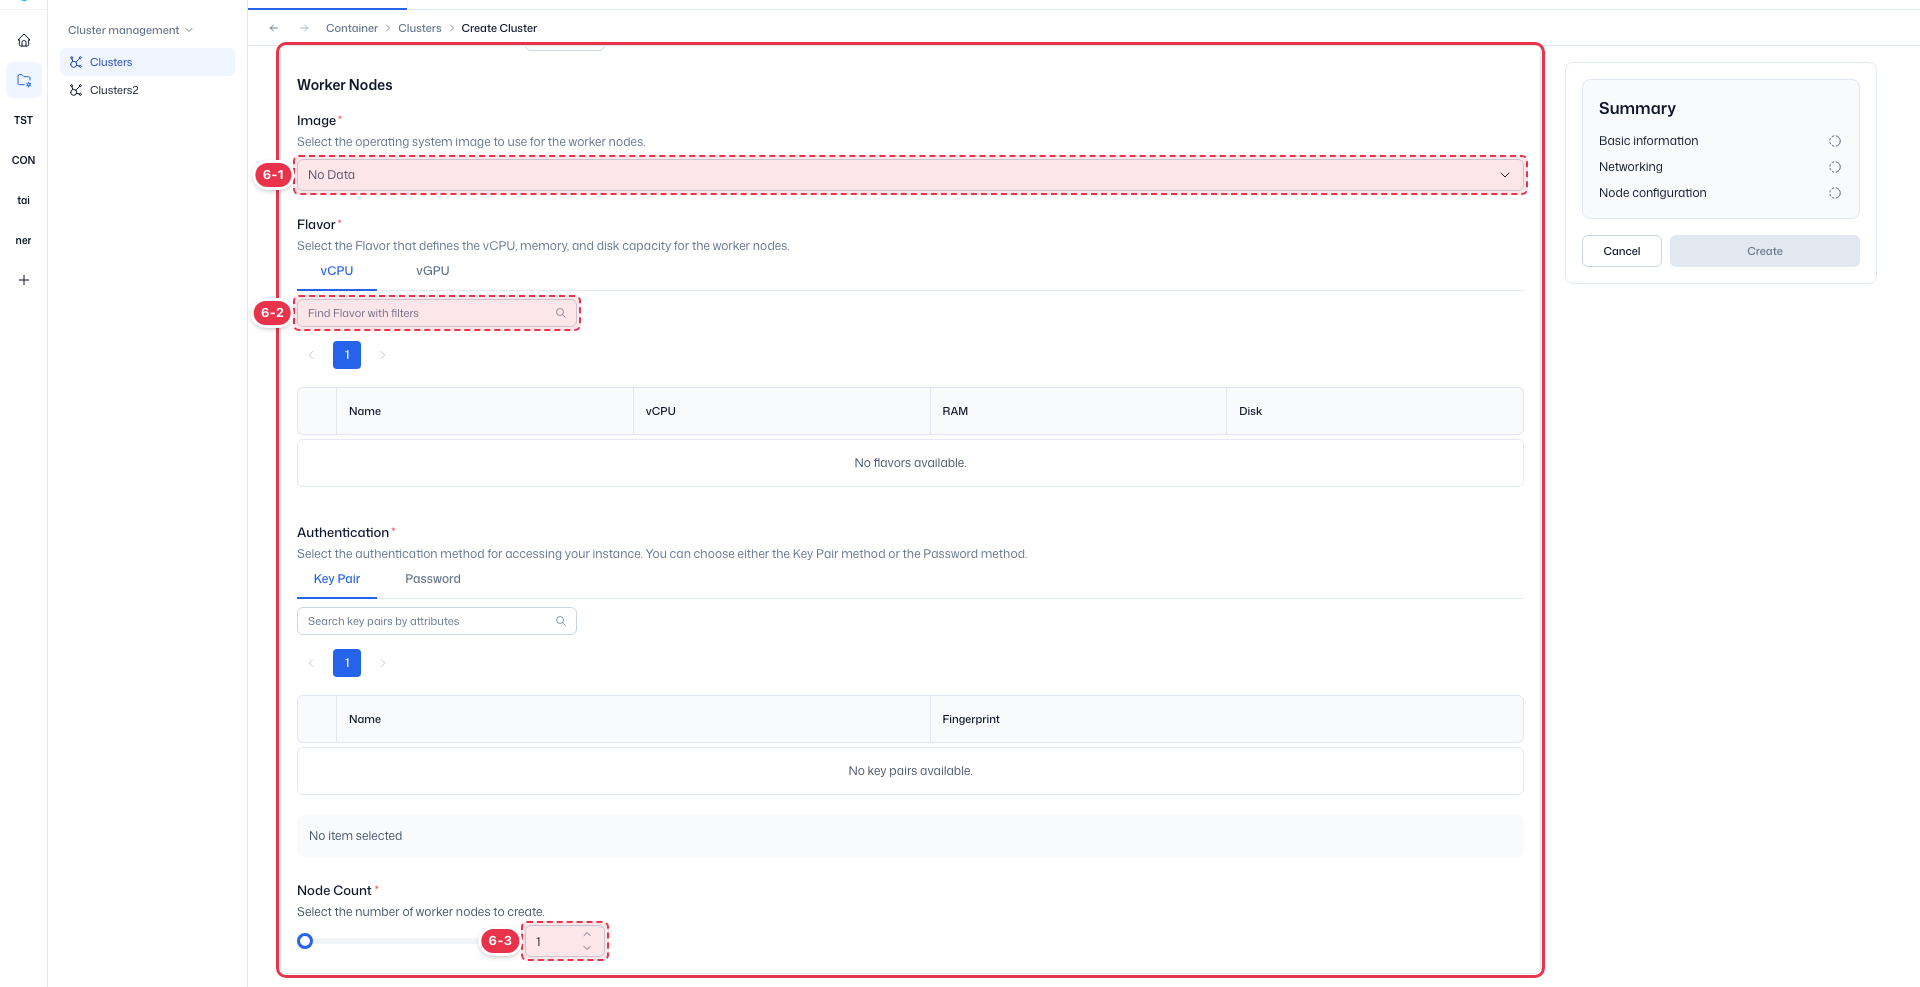Viewport: 1920px width, 987px height.
Task: Click the Find Flavor with filters field
Action: pyautogui.click(x=437, y=313)
